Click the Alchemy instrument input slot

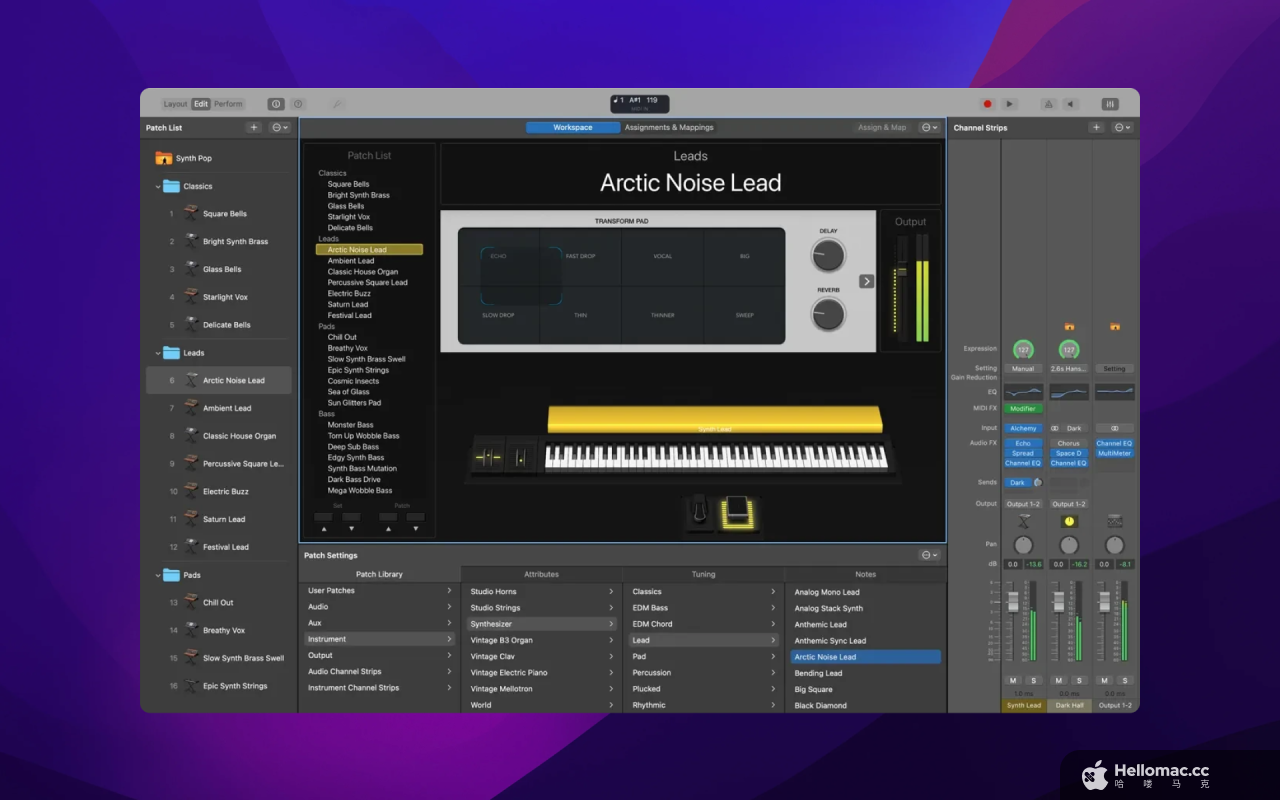click(x=1023, y=428)
